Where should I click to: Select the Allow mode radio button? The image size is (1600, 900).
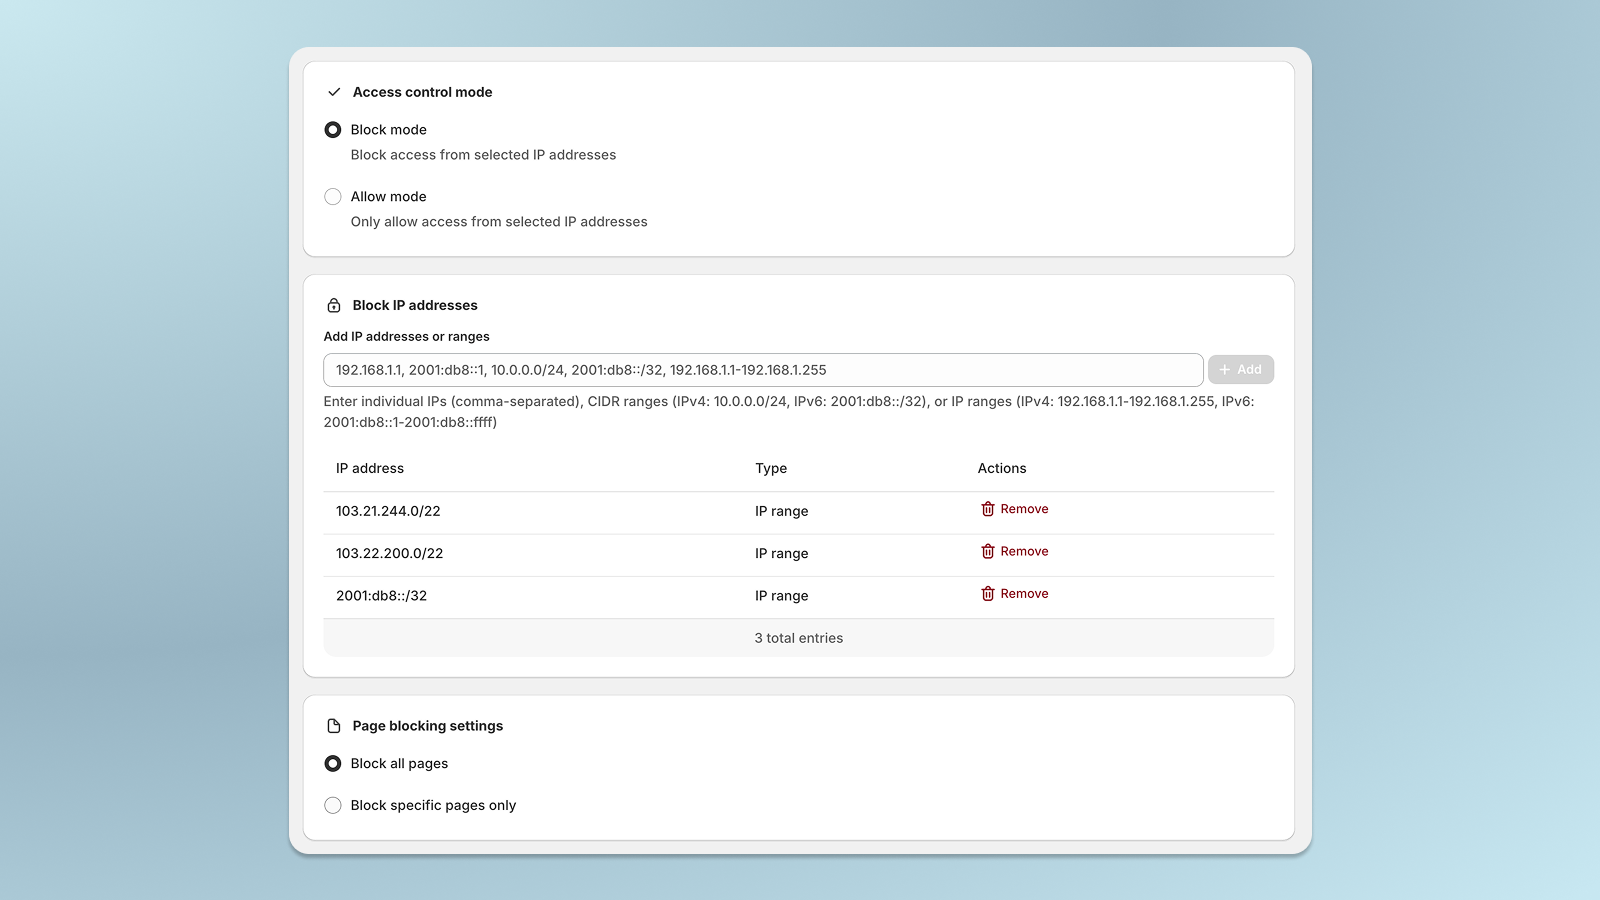click(333, 197)
